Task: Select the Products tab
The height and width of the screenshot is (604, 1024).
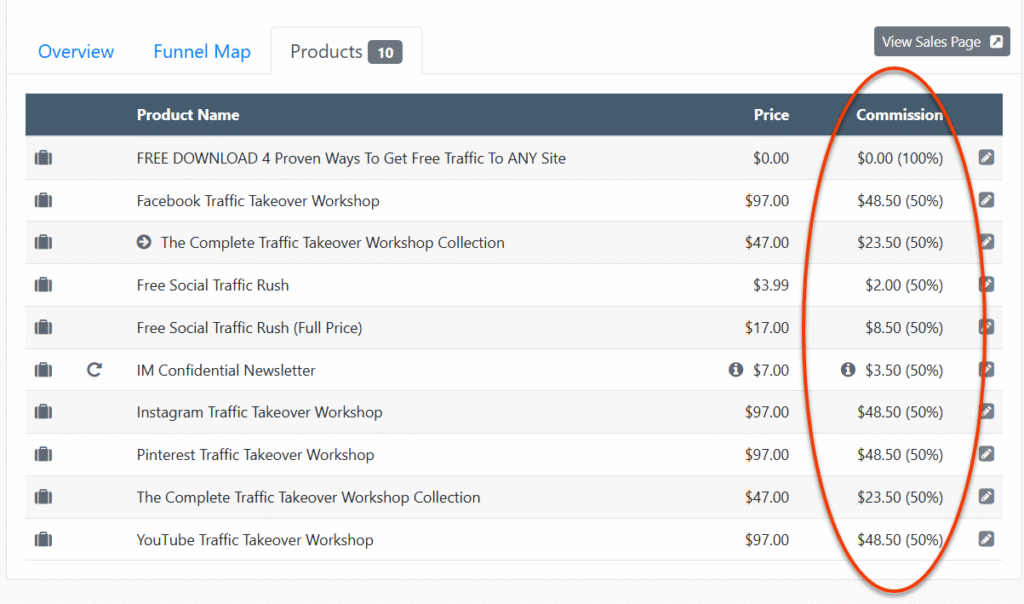Action: click(345, 52)
